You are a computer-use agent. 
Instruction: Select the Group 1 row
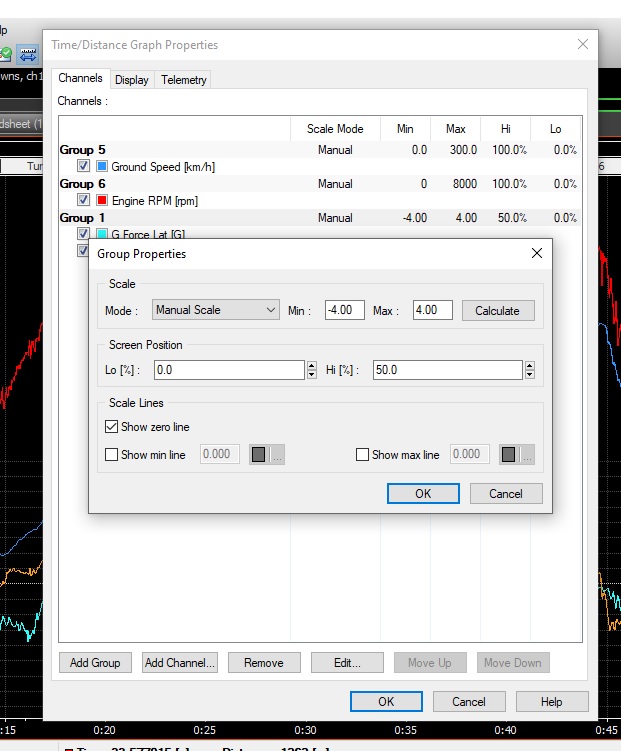[x=320, y=217]
